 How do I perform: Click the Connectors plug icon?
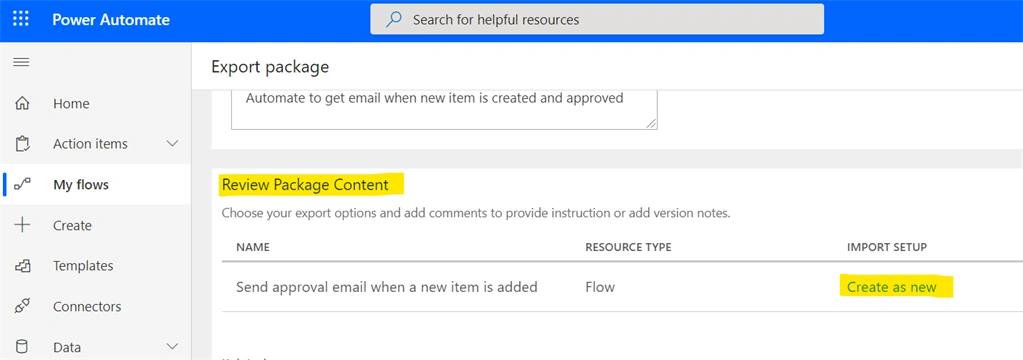(22, 307)
